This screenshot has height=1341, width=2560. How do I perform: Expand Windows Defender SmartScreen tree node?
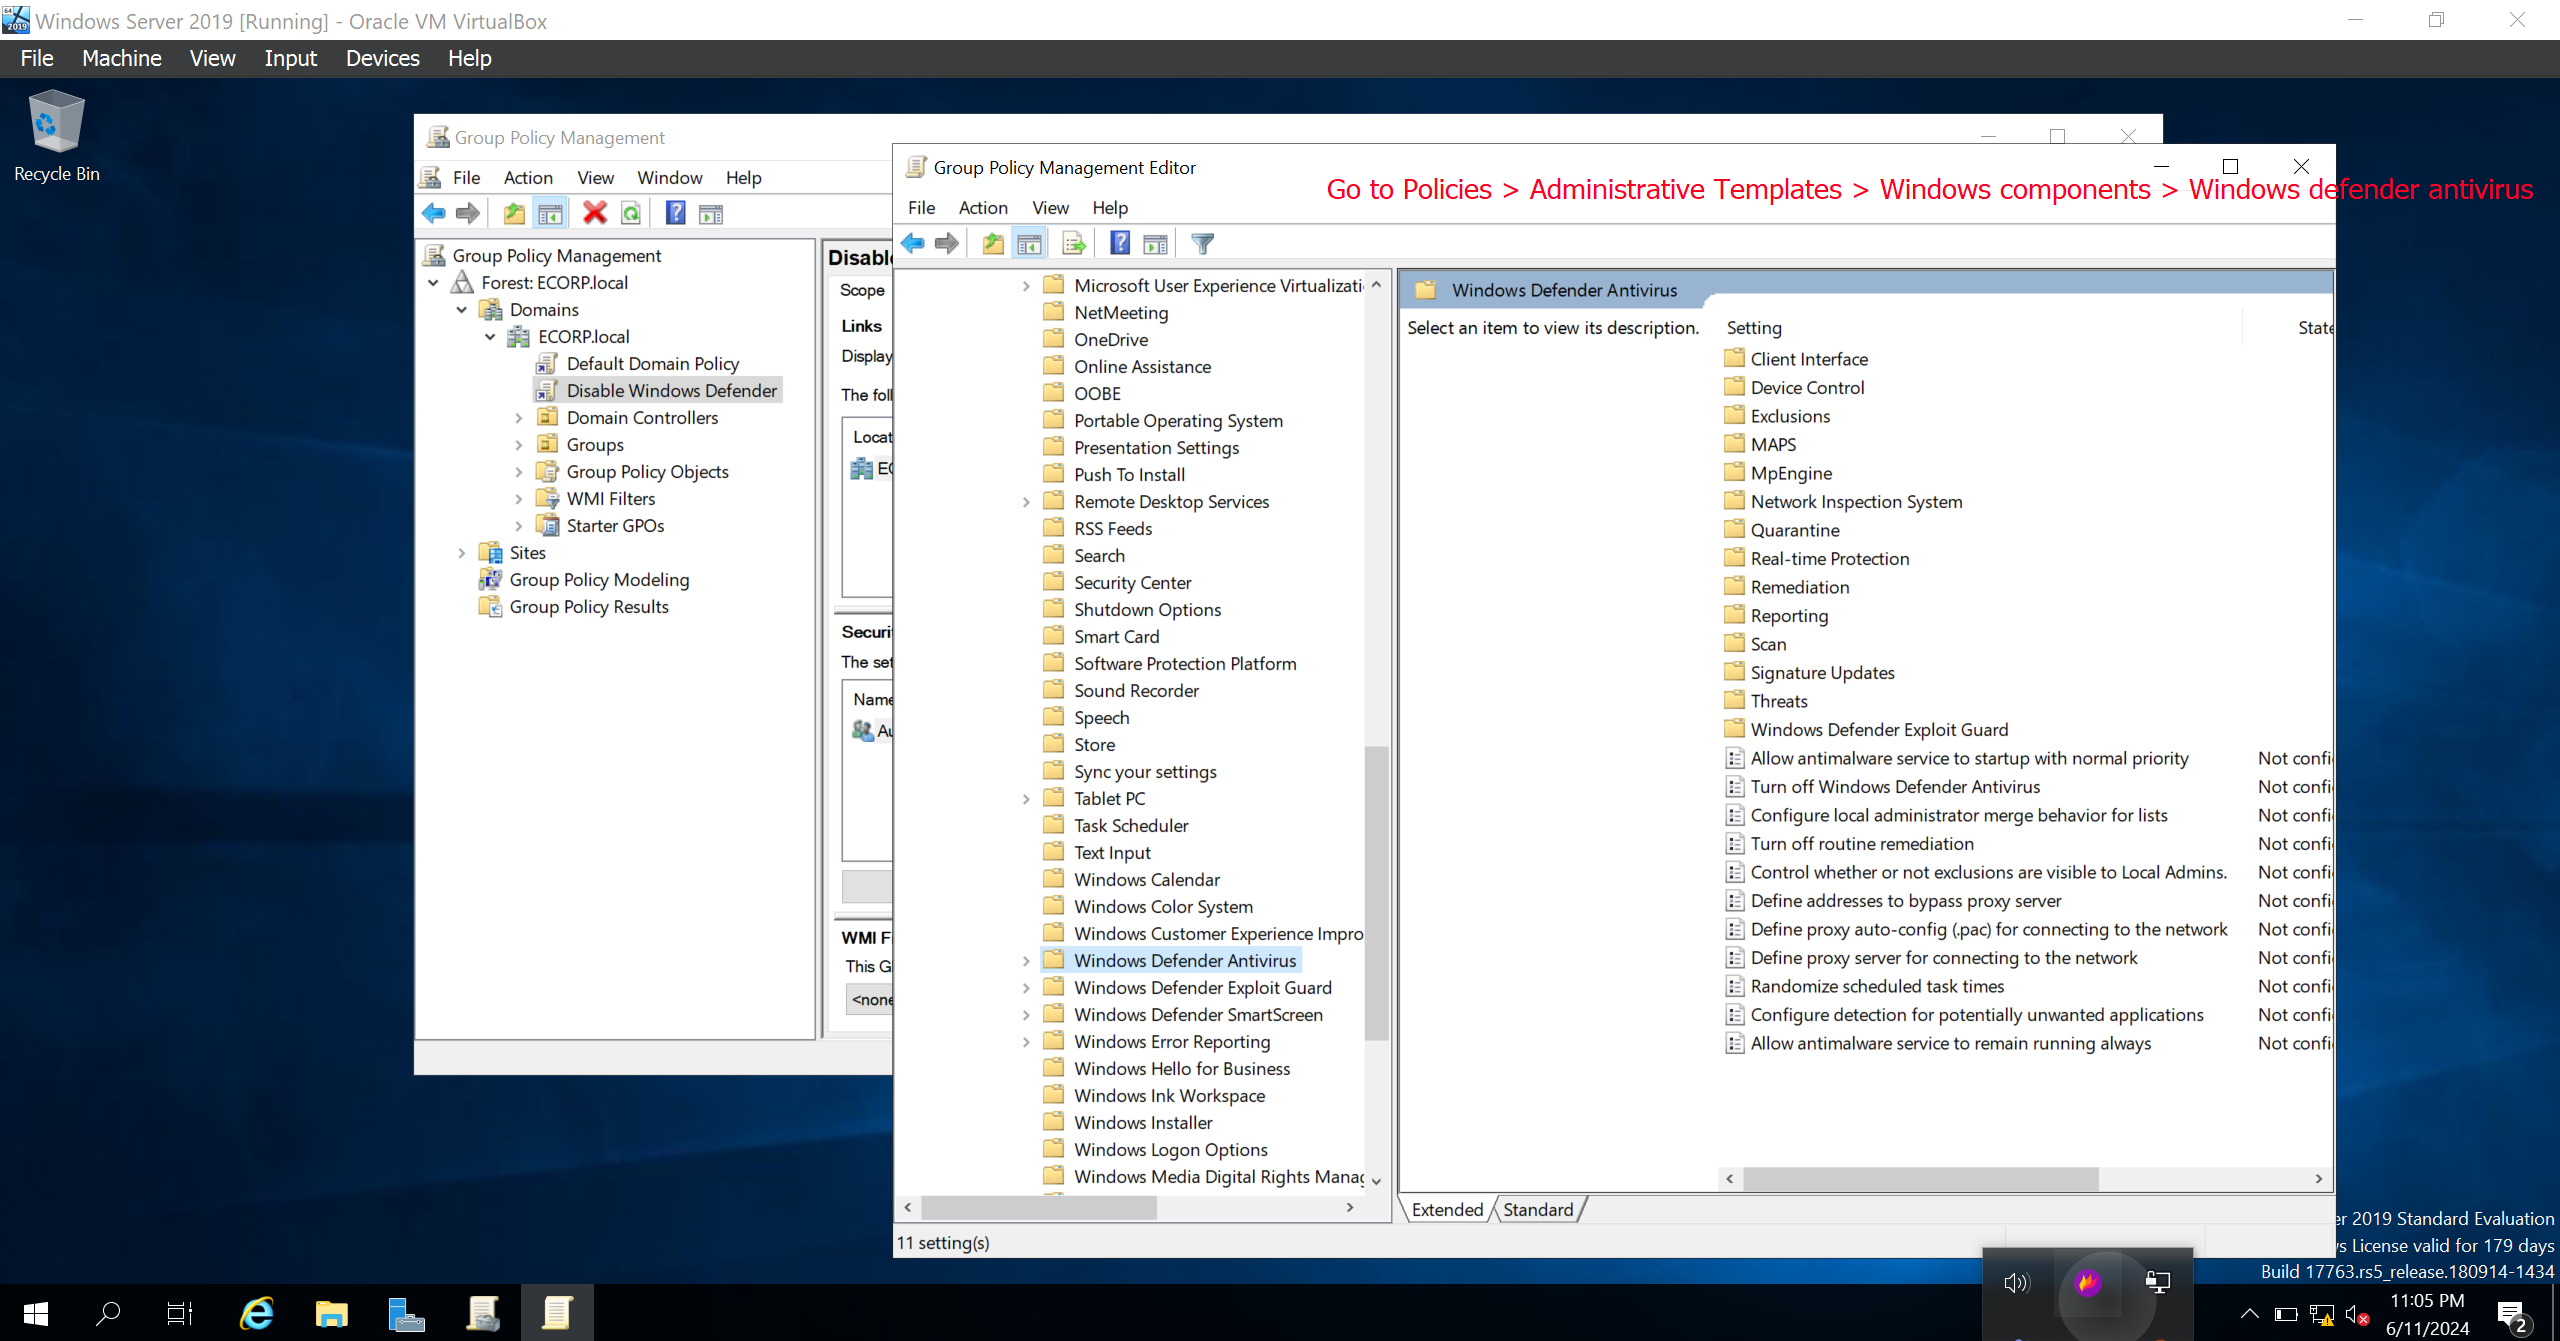click(x=1026, y=1015)
